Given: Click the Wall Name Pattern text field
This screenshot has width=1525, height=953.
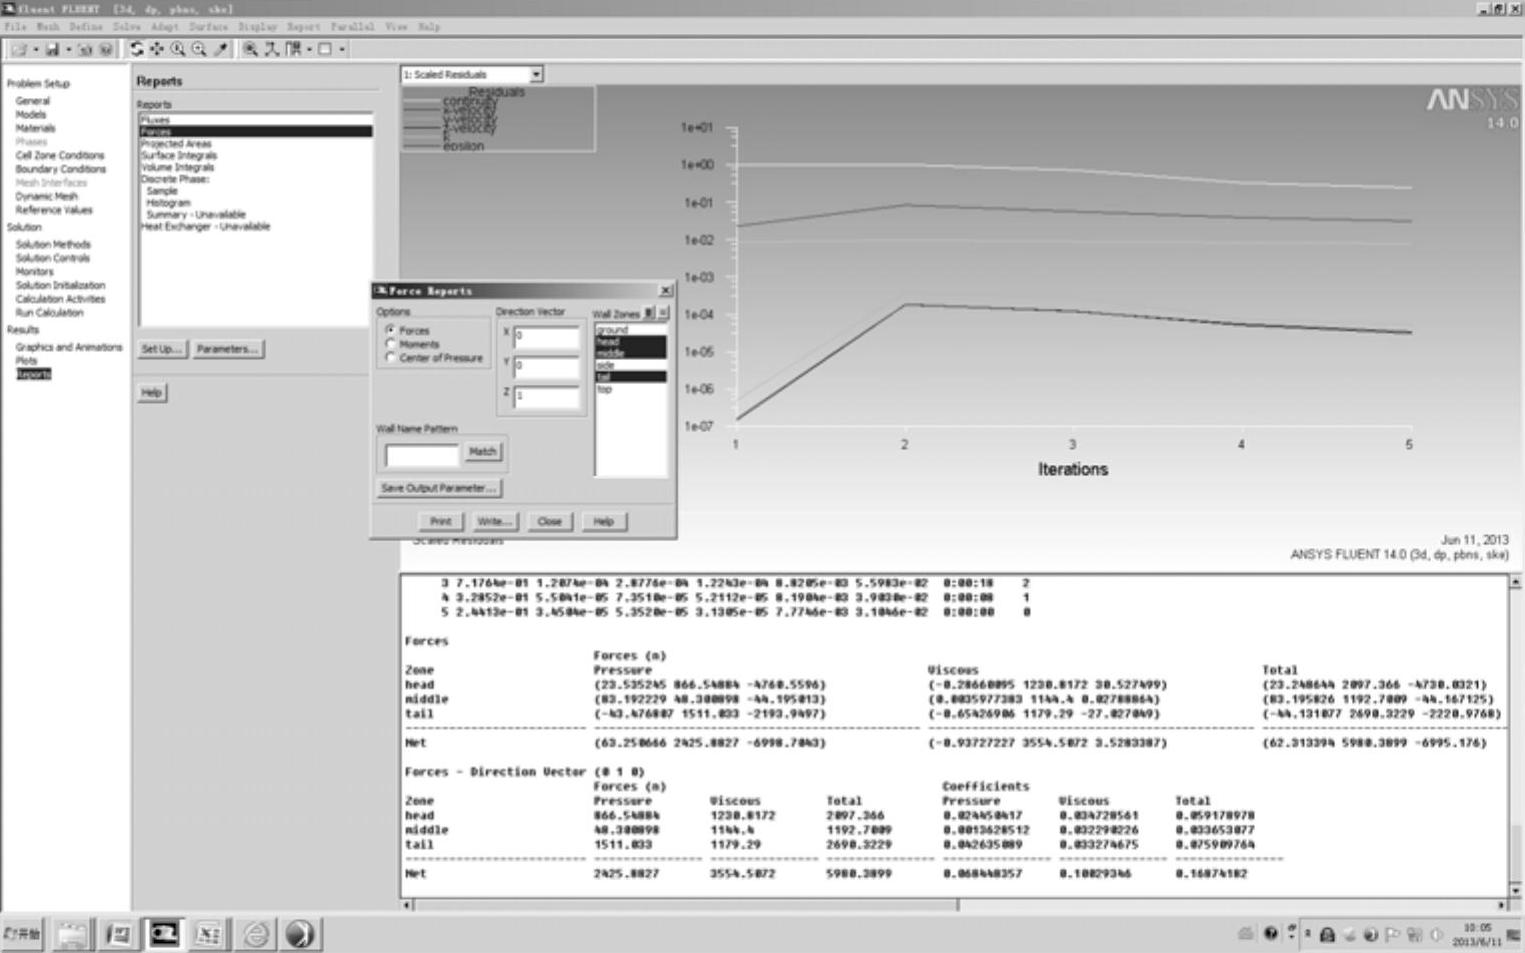Looking at the screenshot, I should click(422, 455).
